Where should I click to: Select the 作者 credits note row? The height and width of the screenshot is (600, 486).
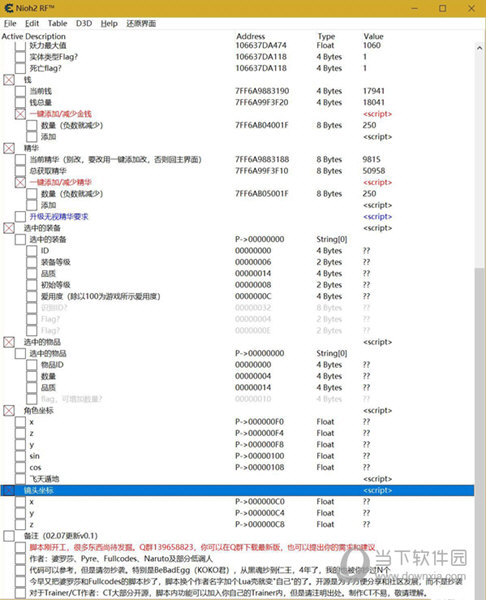pyautogui.click(x=121, y=559)
